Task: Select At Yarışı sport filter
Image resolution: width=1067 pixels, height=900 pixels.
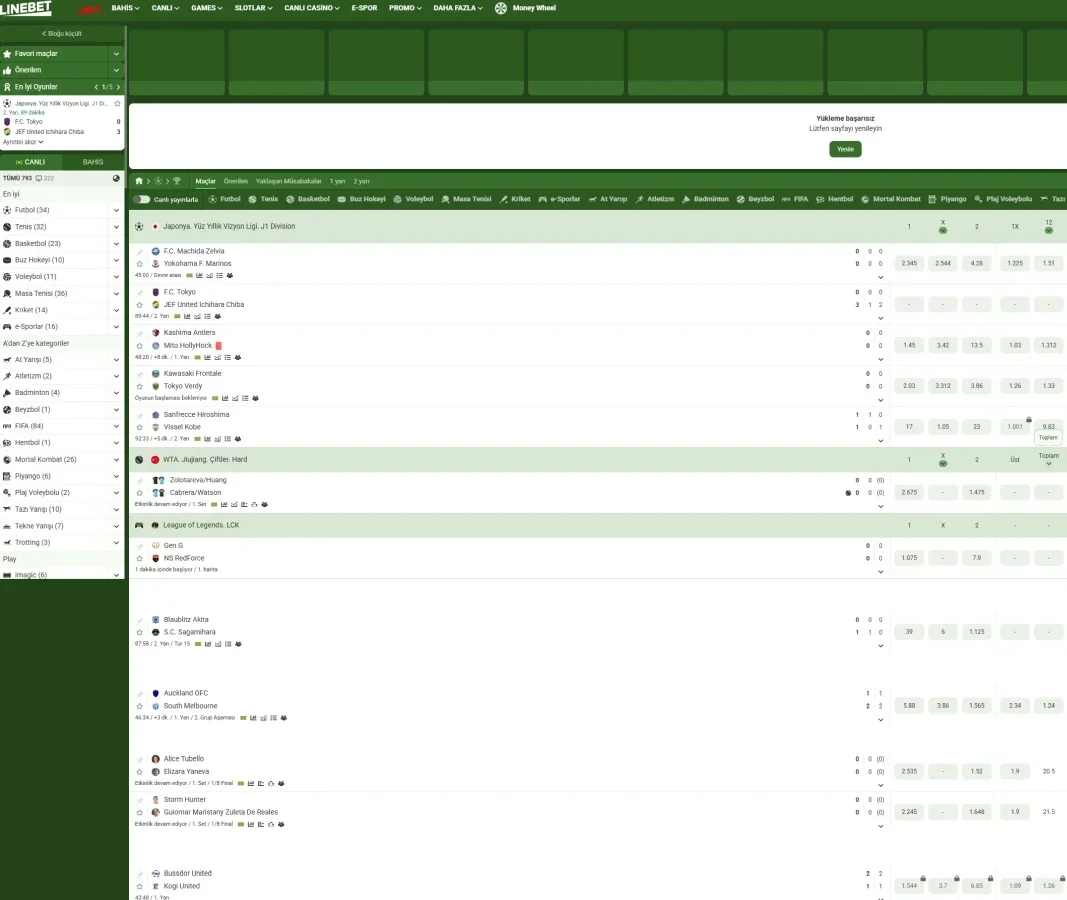Action: (x=608, y=199)
